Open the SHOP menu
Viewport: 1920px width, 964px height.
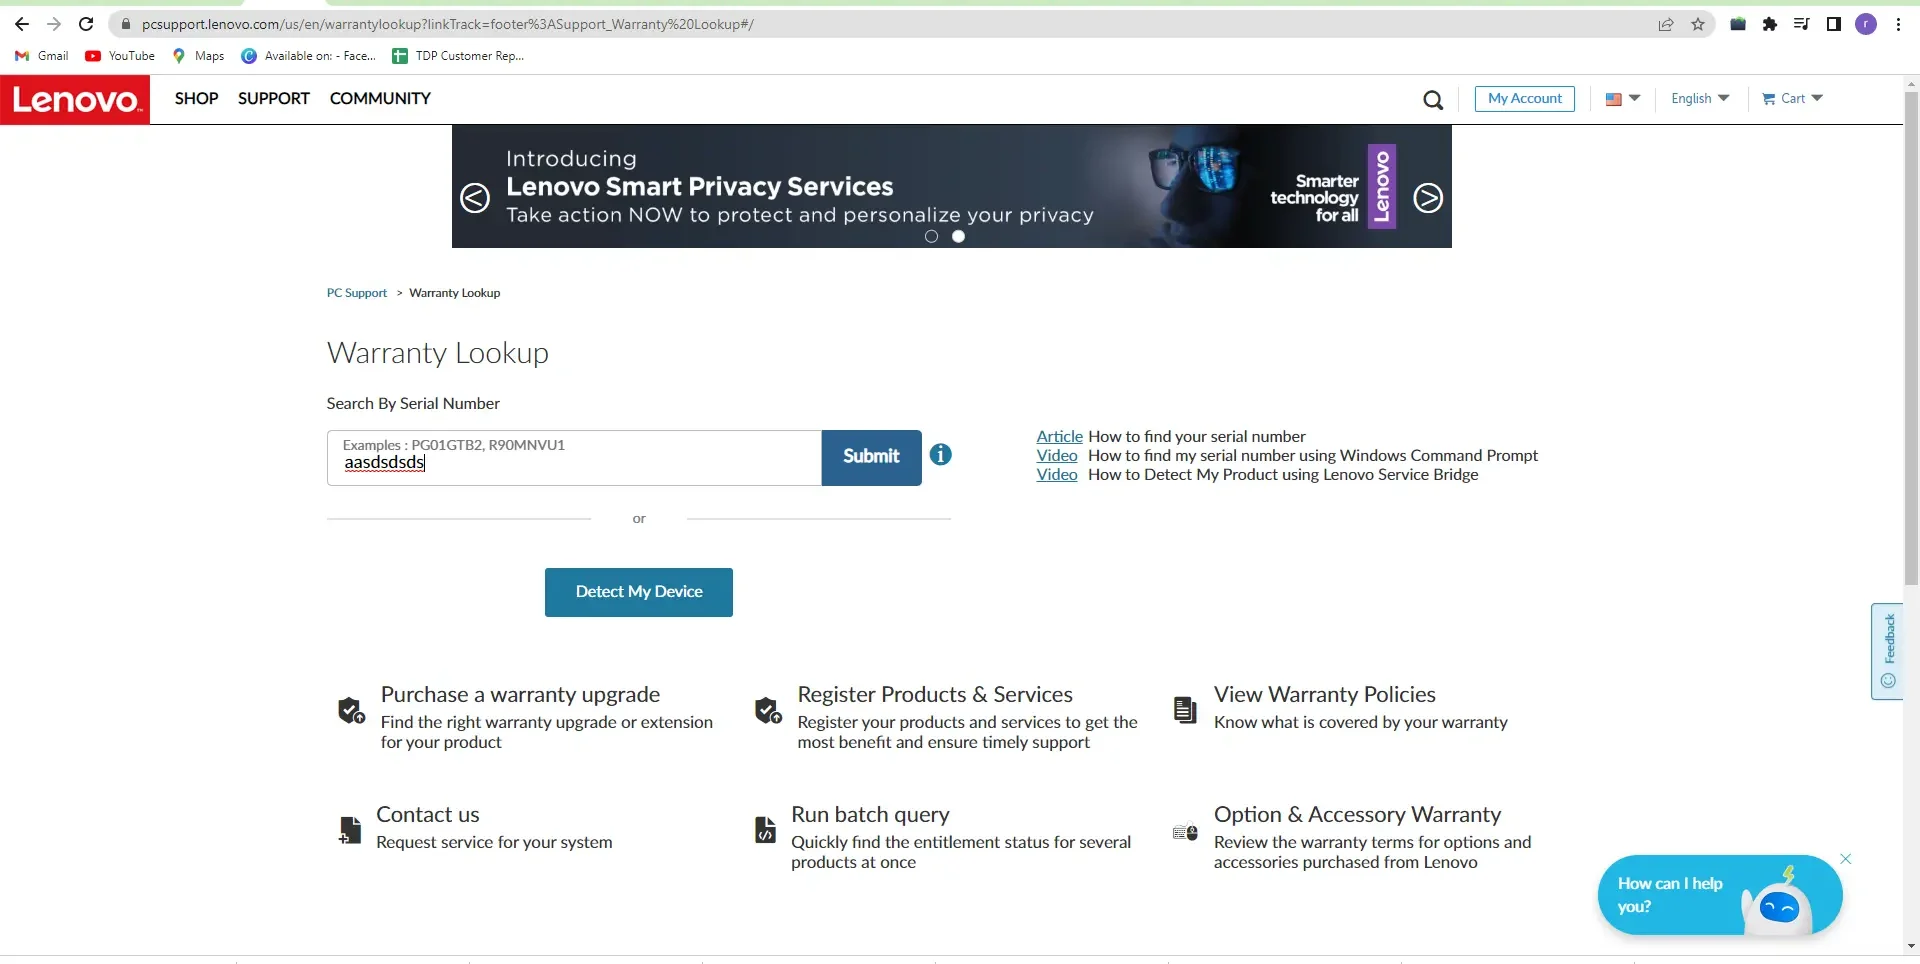[x=197, y=99]
